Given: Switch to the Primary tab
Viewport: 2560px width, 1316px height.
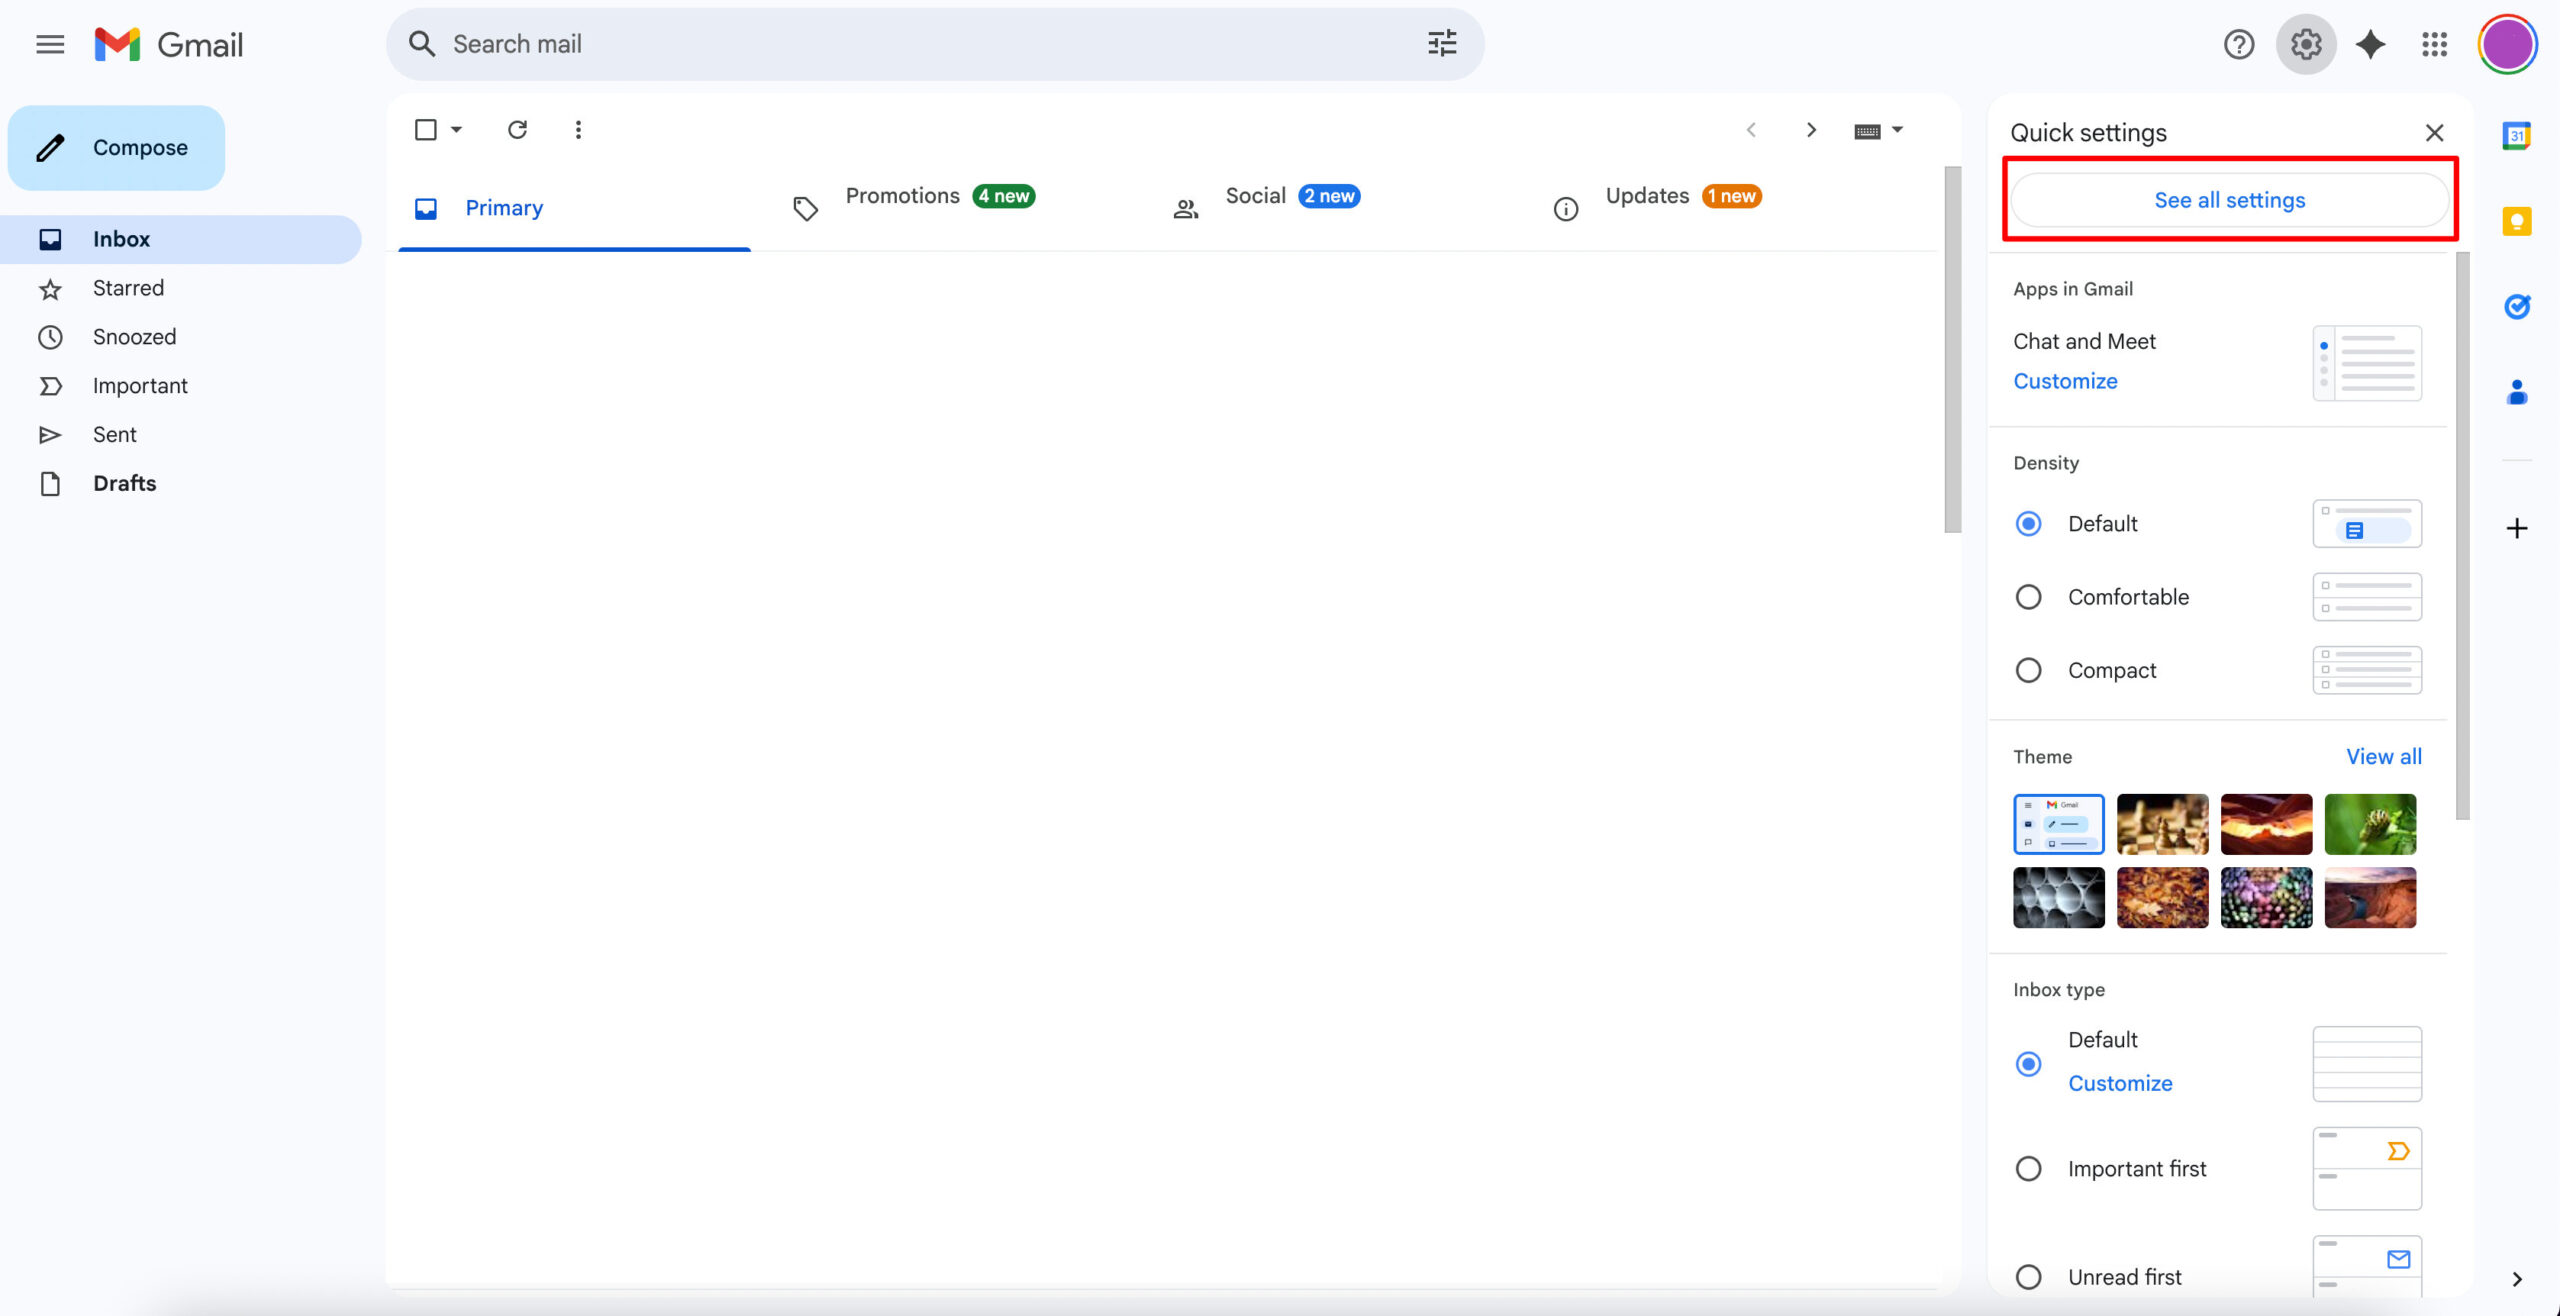Looking at the screenshot, I should [x=575, y=208].
